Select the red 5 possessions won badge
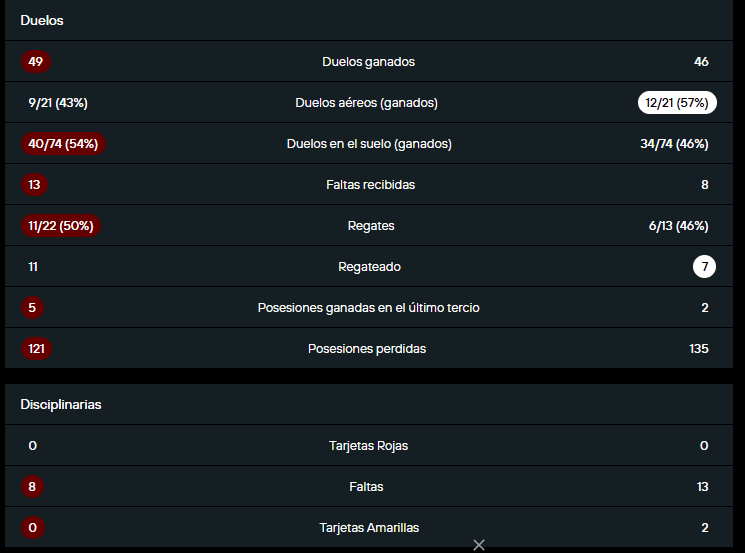This screenshot has width=745, height=553. click(x=32, y=307)
